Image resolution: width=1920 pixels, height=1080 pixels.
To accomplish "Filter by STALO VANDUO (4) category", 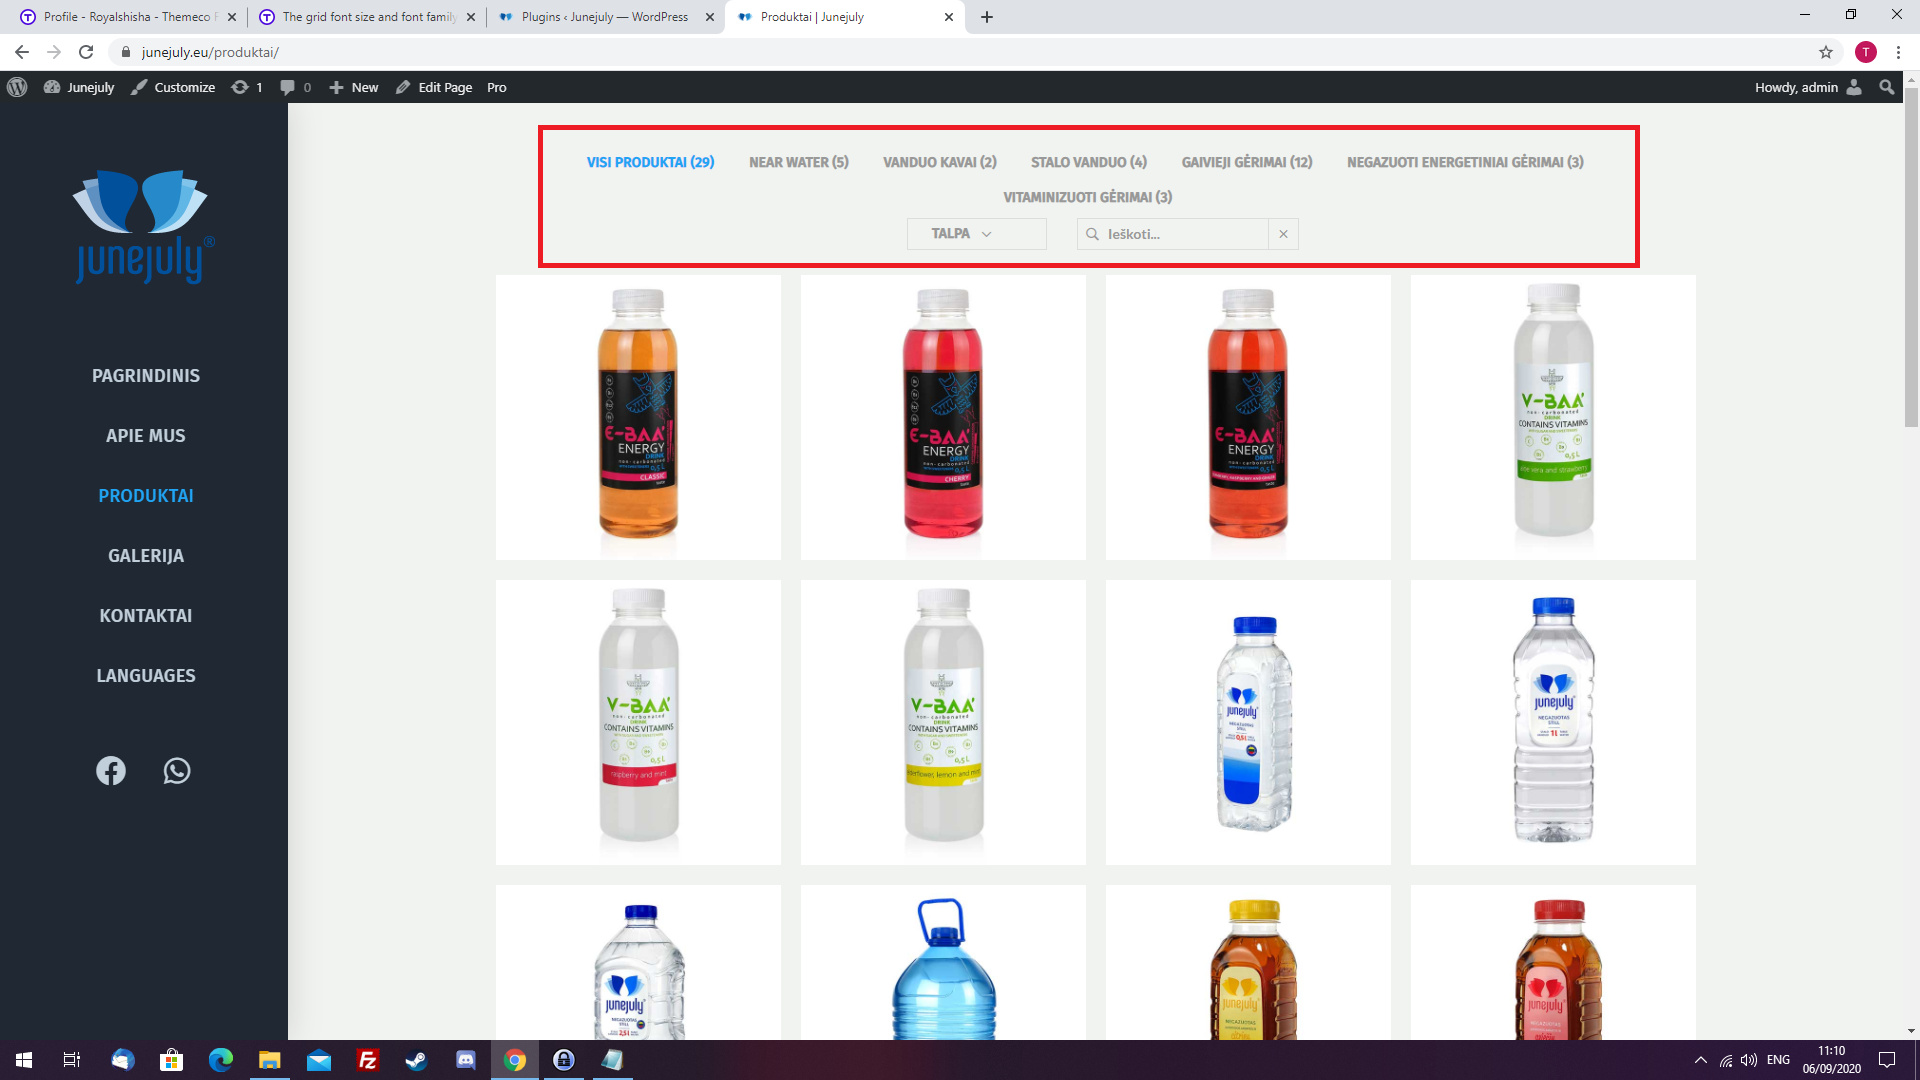I will coord(1089,162).
